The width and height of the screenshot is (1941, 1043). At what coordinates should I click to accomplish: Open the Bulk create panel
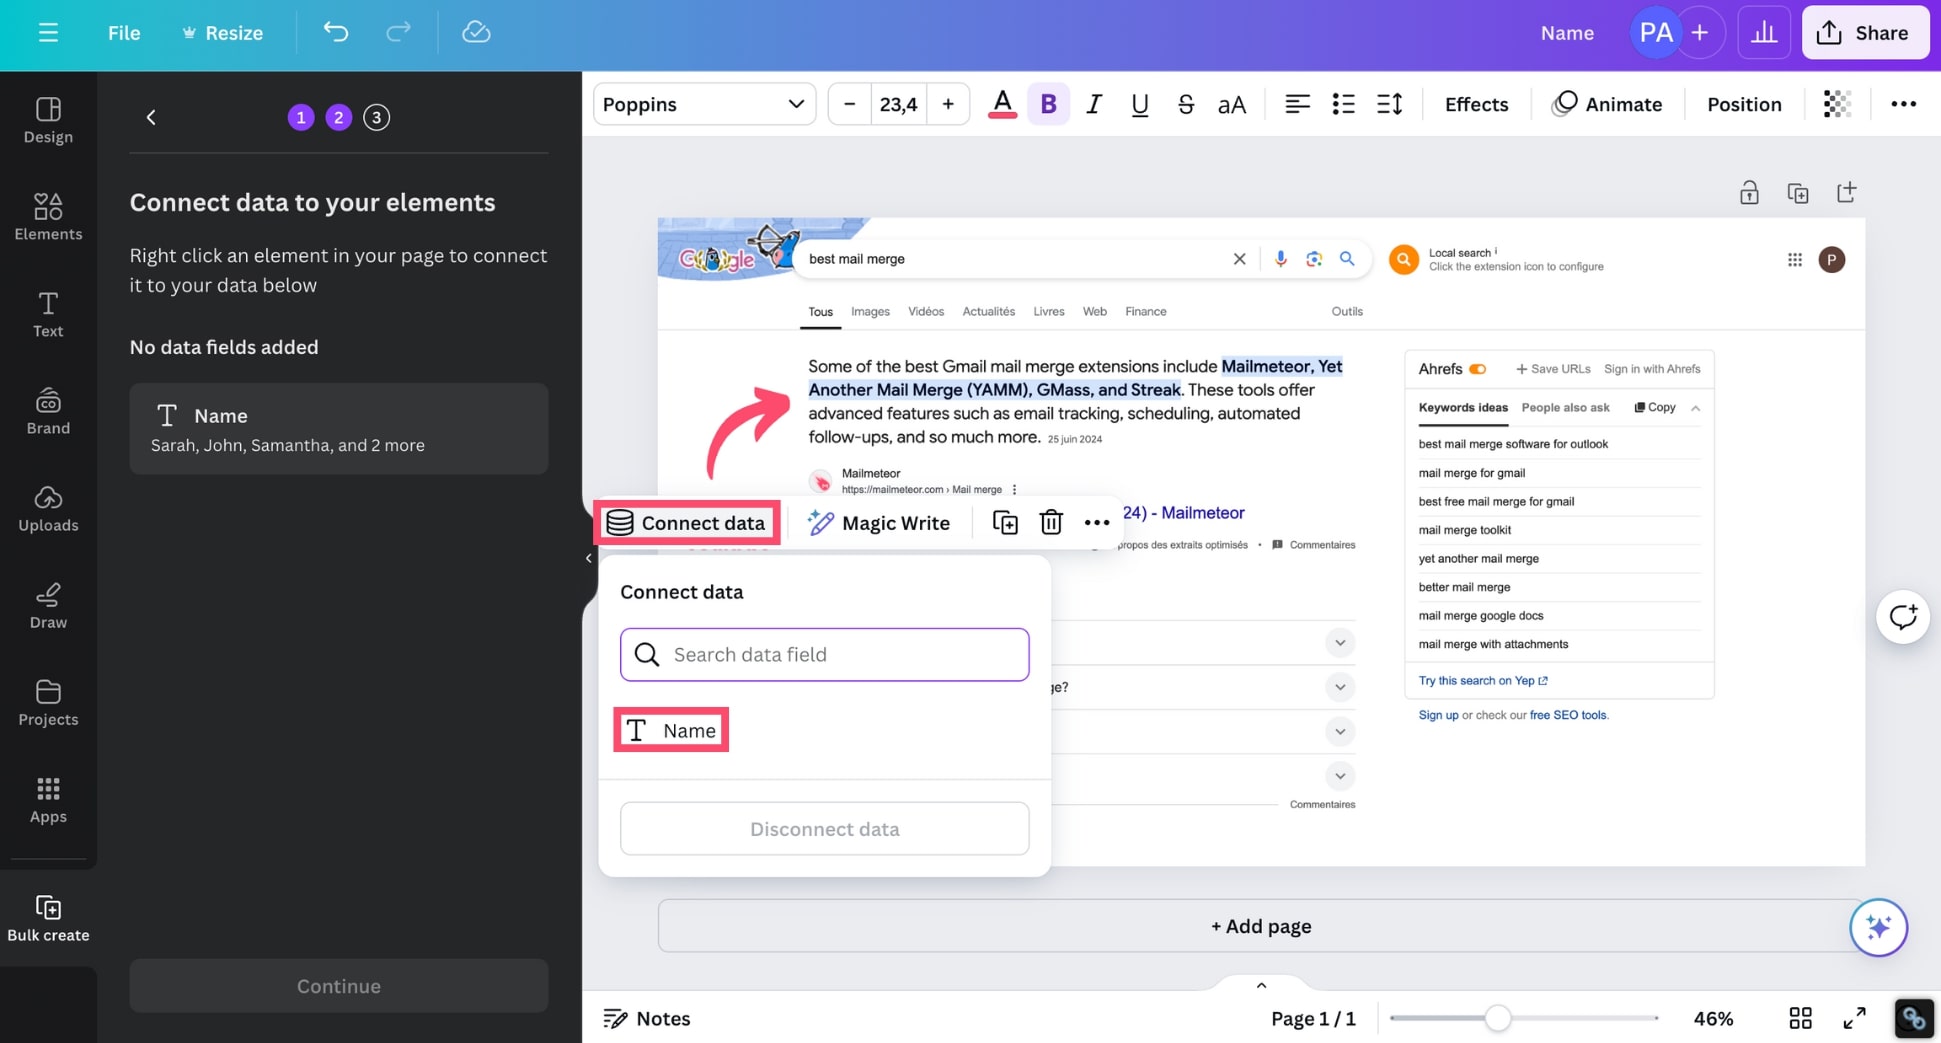[48, 918]
